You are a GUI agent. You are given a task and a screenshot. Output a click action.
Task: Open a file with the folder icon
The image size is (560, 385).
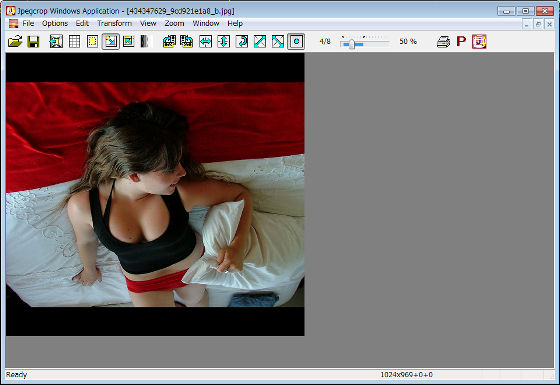(15, 42)
